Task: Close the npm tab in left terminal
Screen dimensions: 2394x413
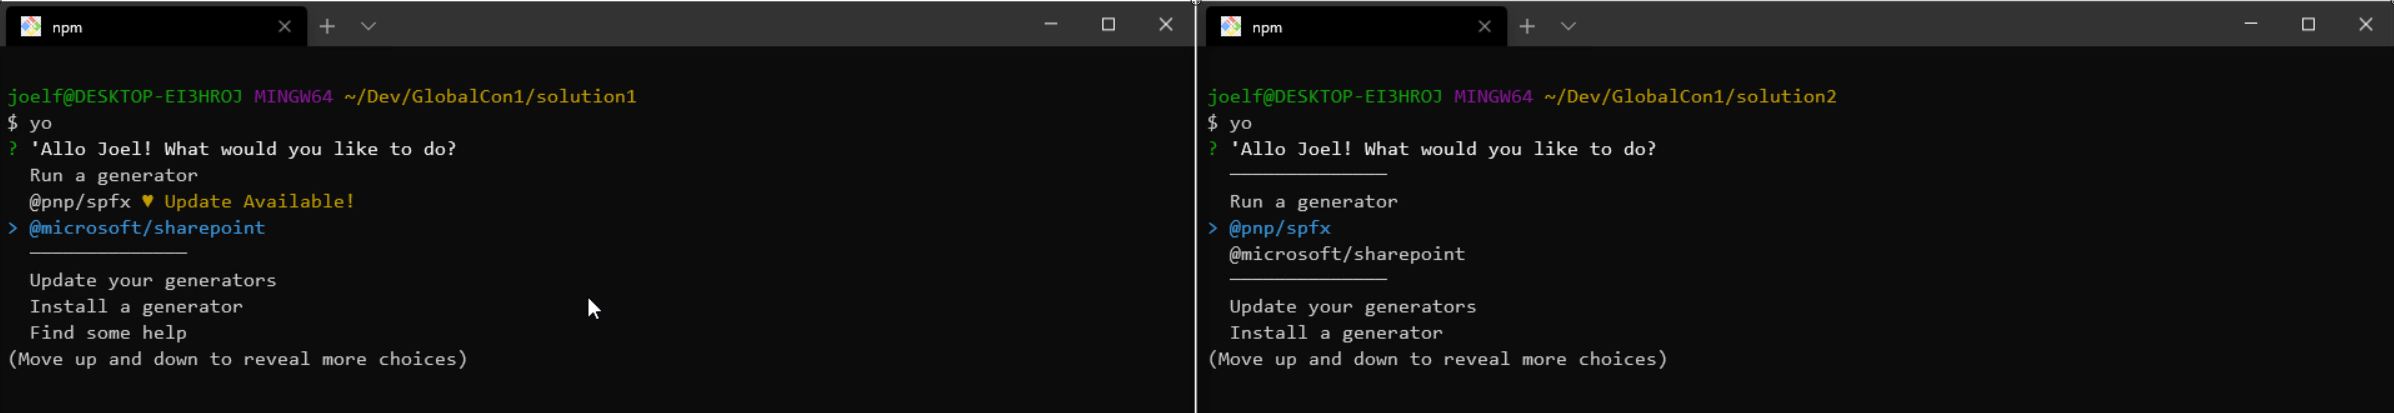Action: [284, 27]
